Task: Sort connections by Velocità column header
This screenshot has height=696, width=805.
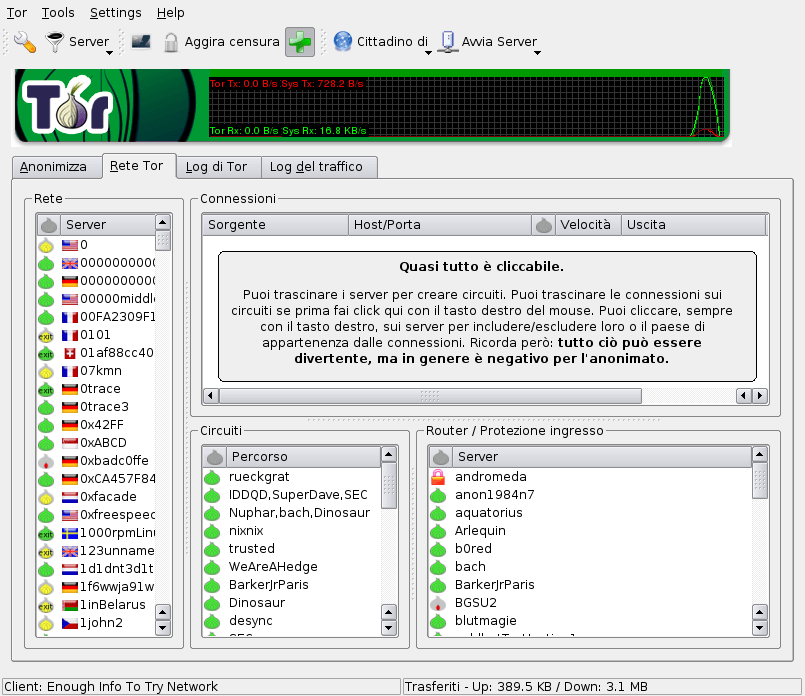Action: [x=585, y=225]
